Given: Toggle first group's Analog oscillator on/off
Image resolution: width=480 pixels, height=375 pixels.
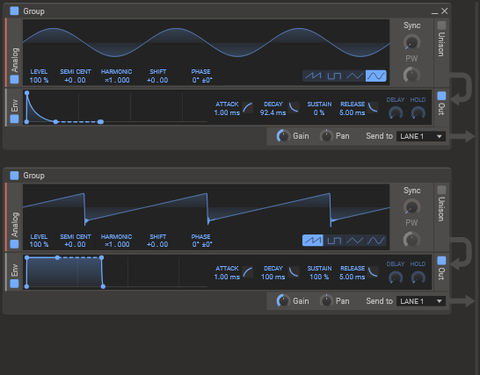Looking at the screenshot, I should 14,79.
